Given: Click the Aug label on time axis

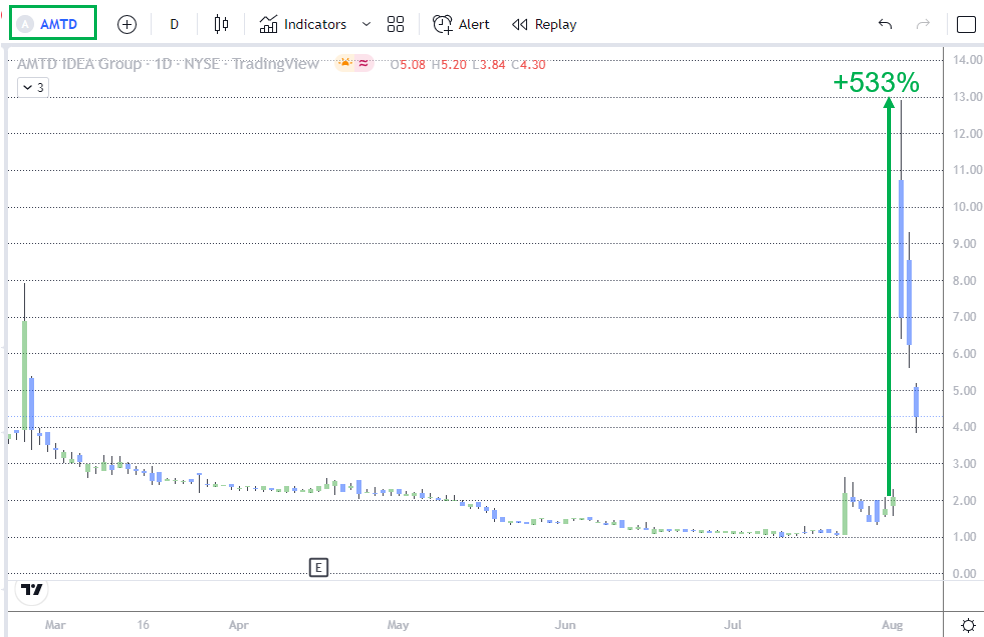Looking at the screenshot, I should pos(892,625).
